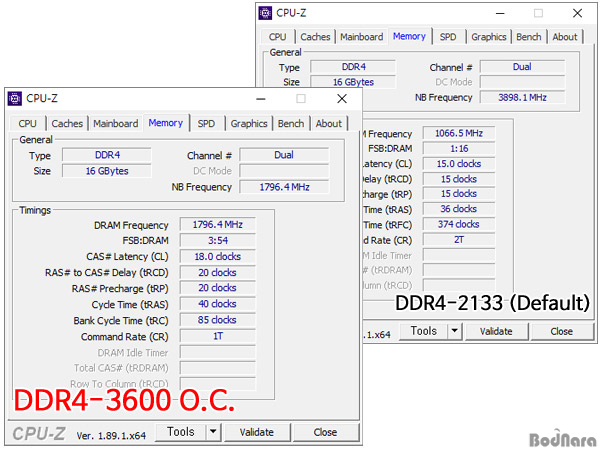Click empty DRAM Idle Timer field in front window
The image size is (600, 450).
(217, 352)
